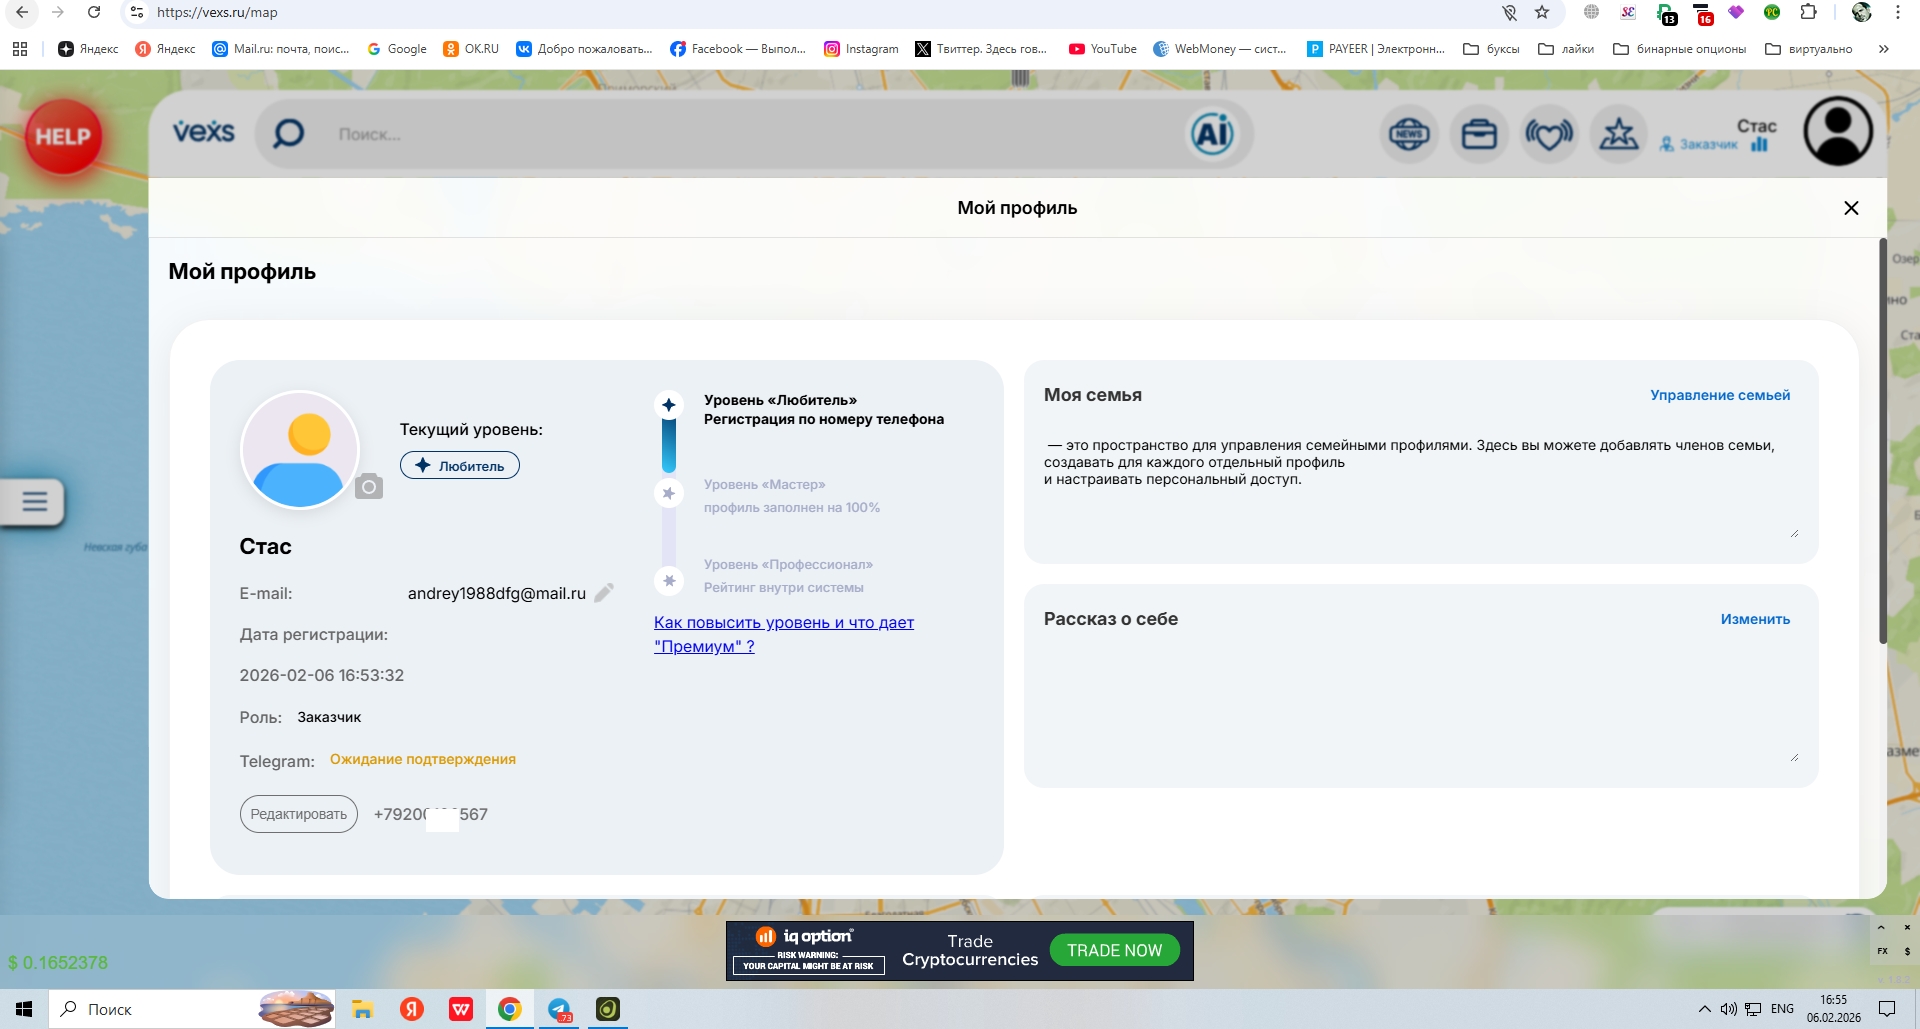Screen dimensions: 1920x1029
Task: Open the Chrome three-dot menu
Action: [x=1898, y=12]
